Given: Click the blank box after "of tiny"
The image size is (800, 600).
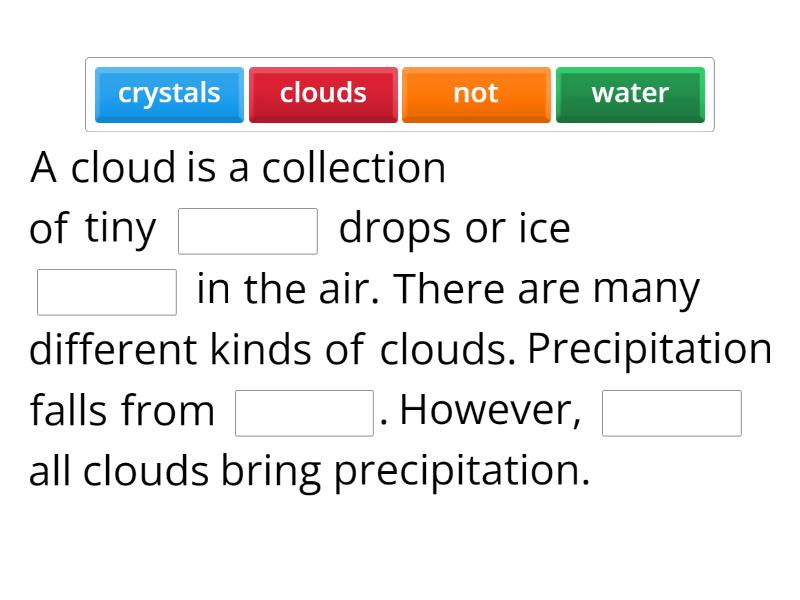Looking at the screenshot, I should point(248,232).
